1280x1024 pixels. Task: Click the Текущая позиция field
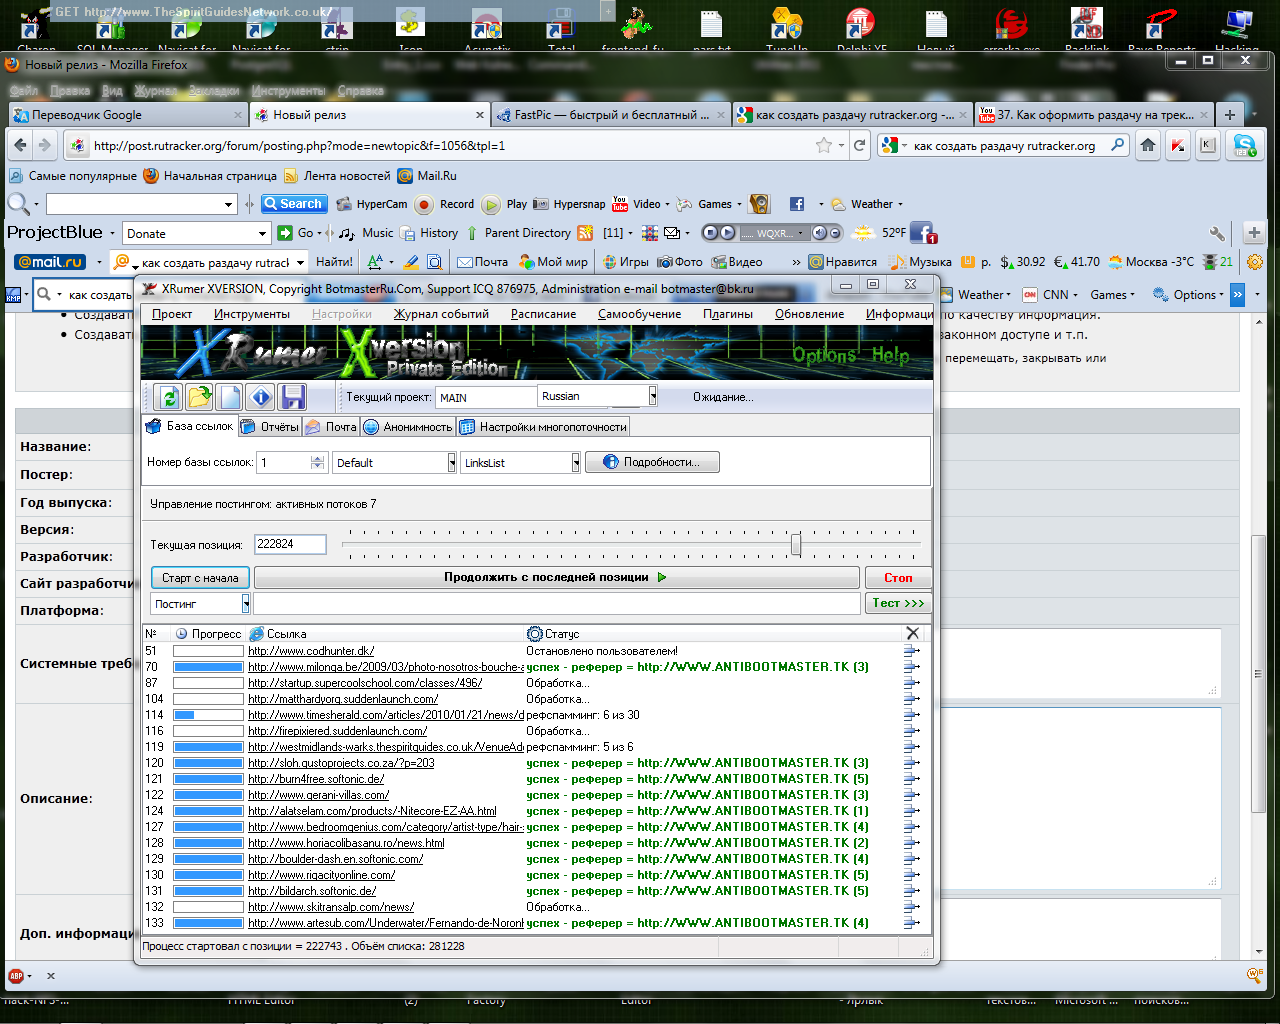[290, 544]
